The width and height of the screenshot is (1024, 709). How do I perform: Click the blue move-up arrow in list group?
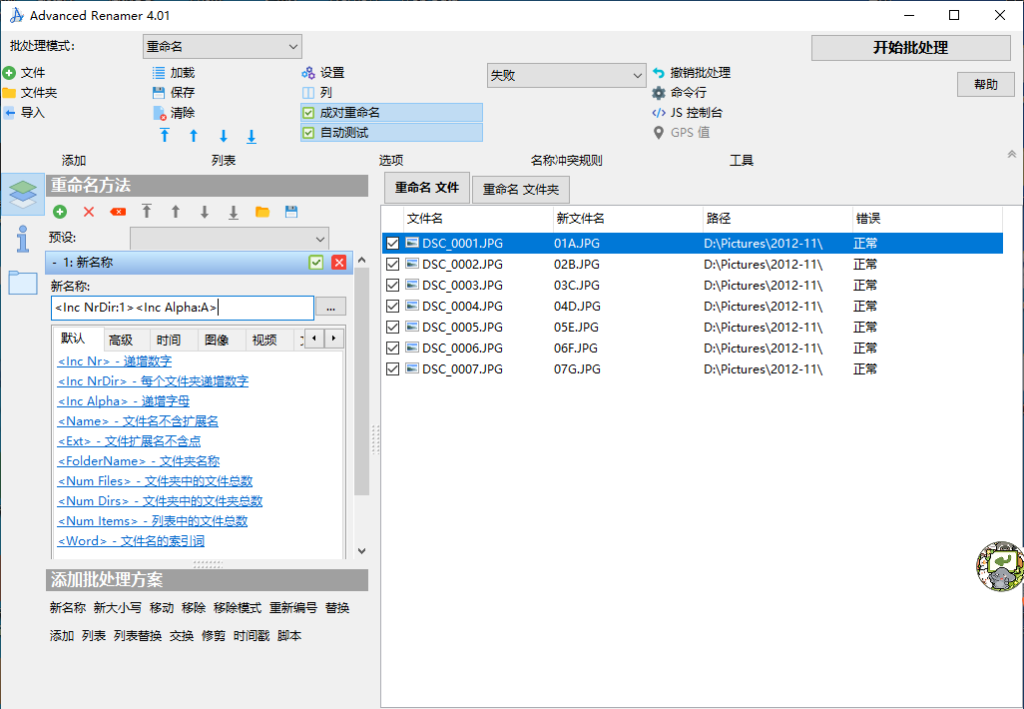(193, 135)
